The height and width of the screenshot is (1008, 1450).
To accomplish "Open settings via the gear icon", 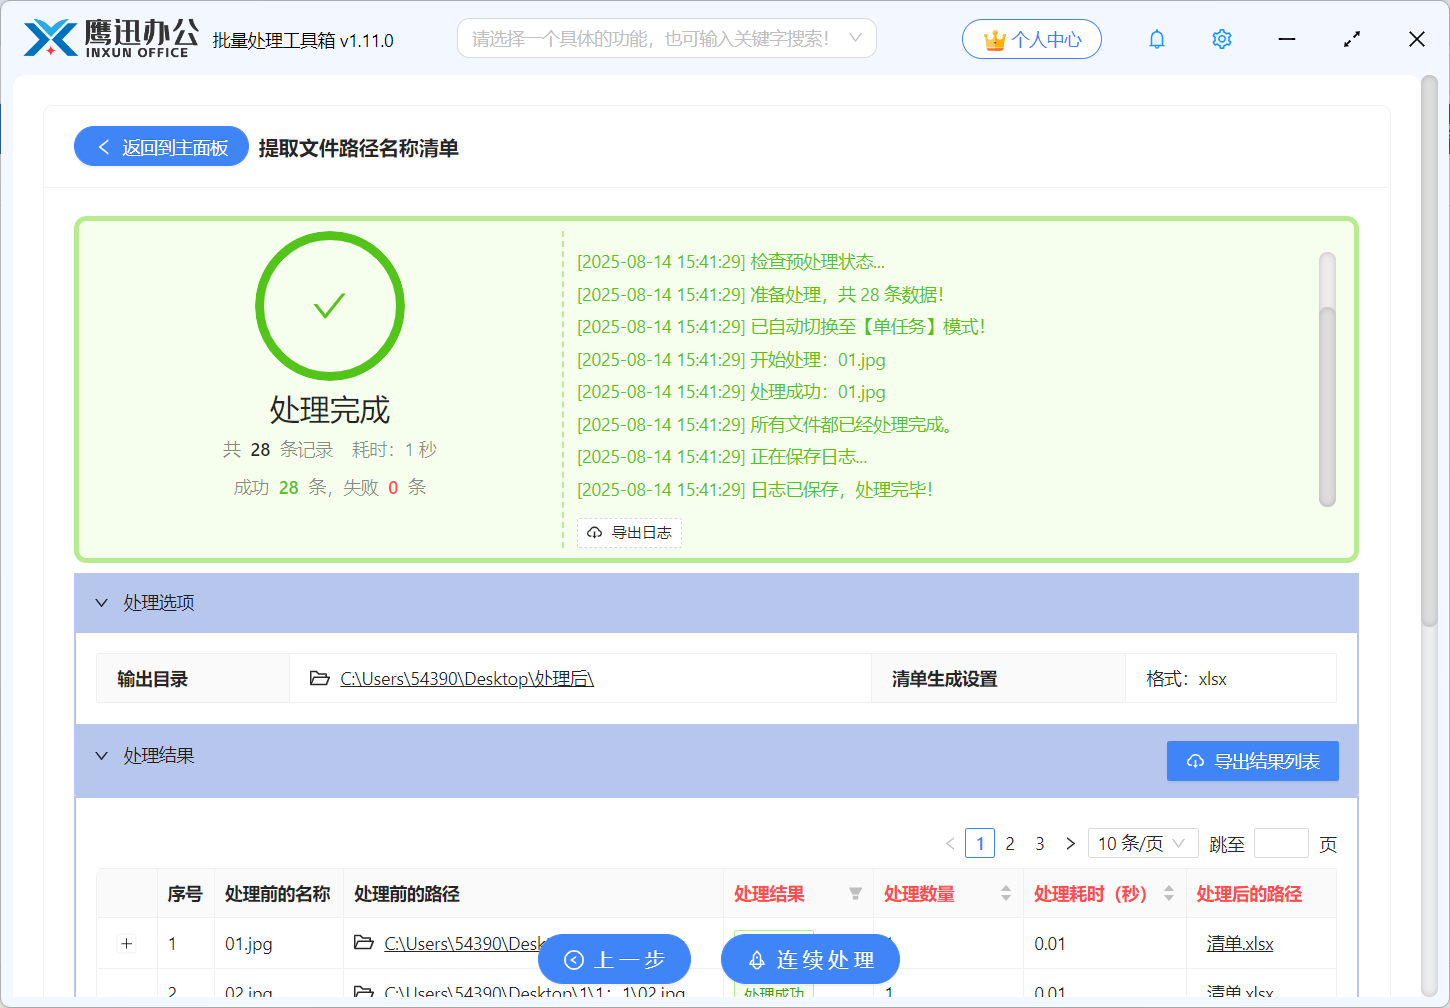I will point(1222,39).
